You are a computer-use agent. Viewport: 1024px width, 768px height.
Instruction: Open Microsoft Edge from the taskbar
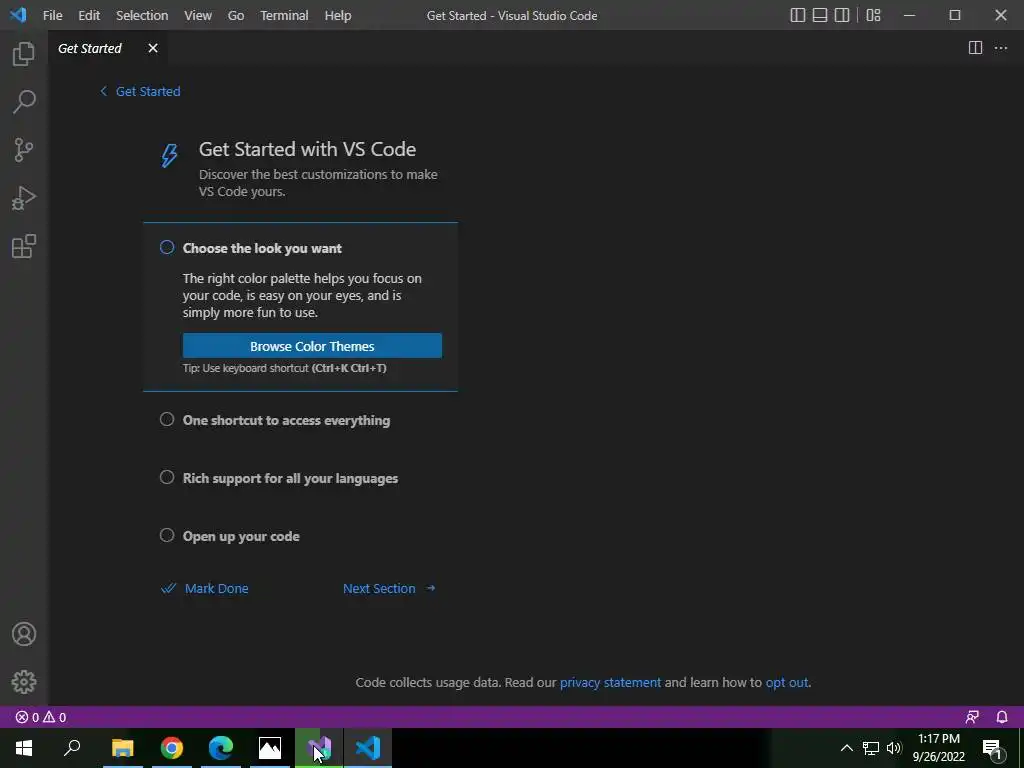[x=221, y=748]
